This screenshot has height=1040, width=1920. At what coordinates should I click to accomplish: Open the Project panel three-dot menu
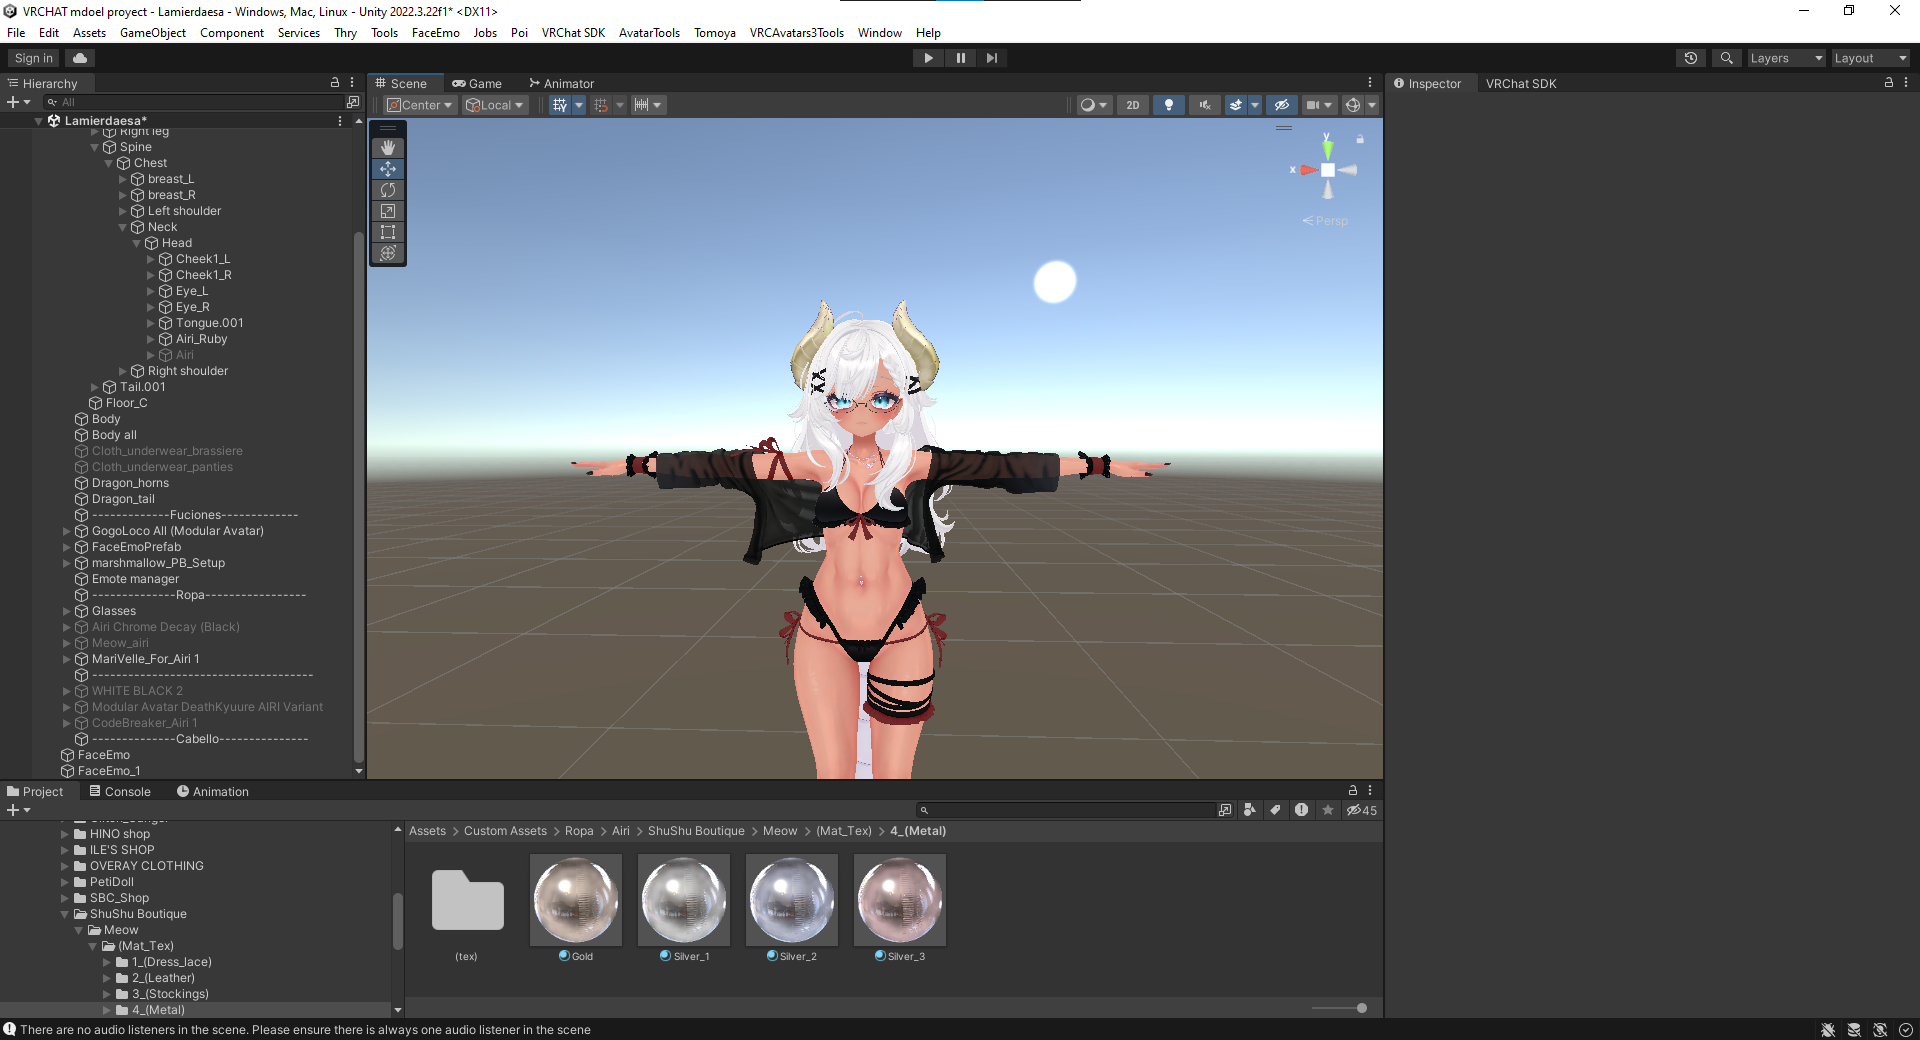1370,791
